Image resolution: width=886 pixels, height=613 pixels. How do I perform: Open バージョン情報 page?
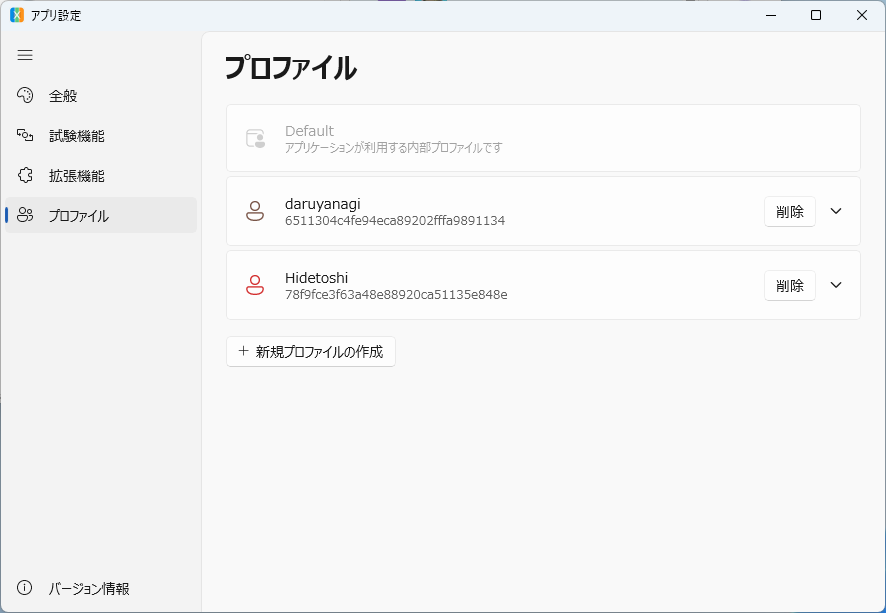point(101,588)
